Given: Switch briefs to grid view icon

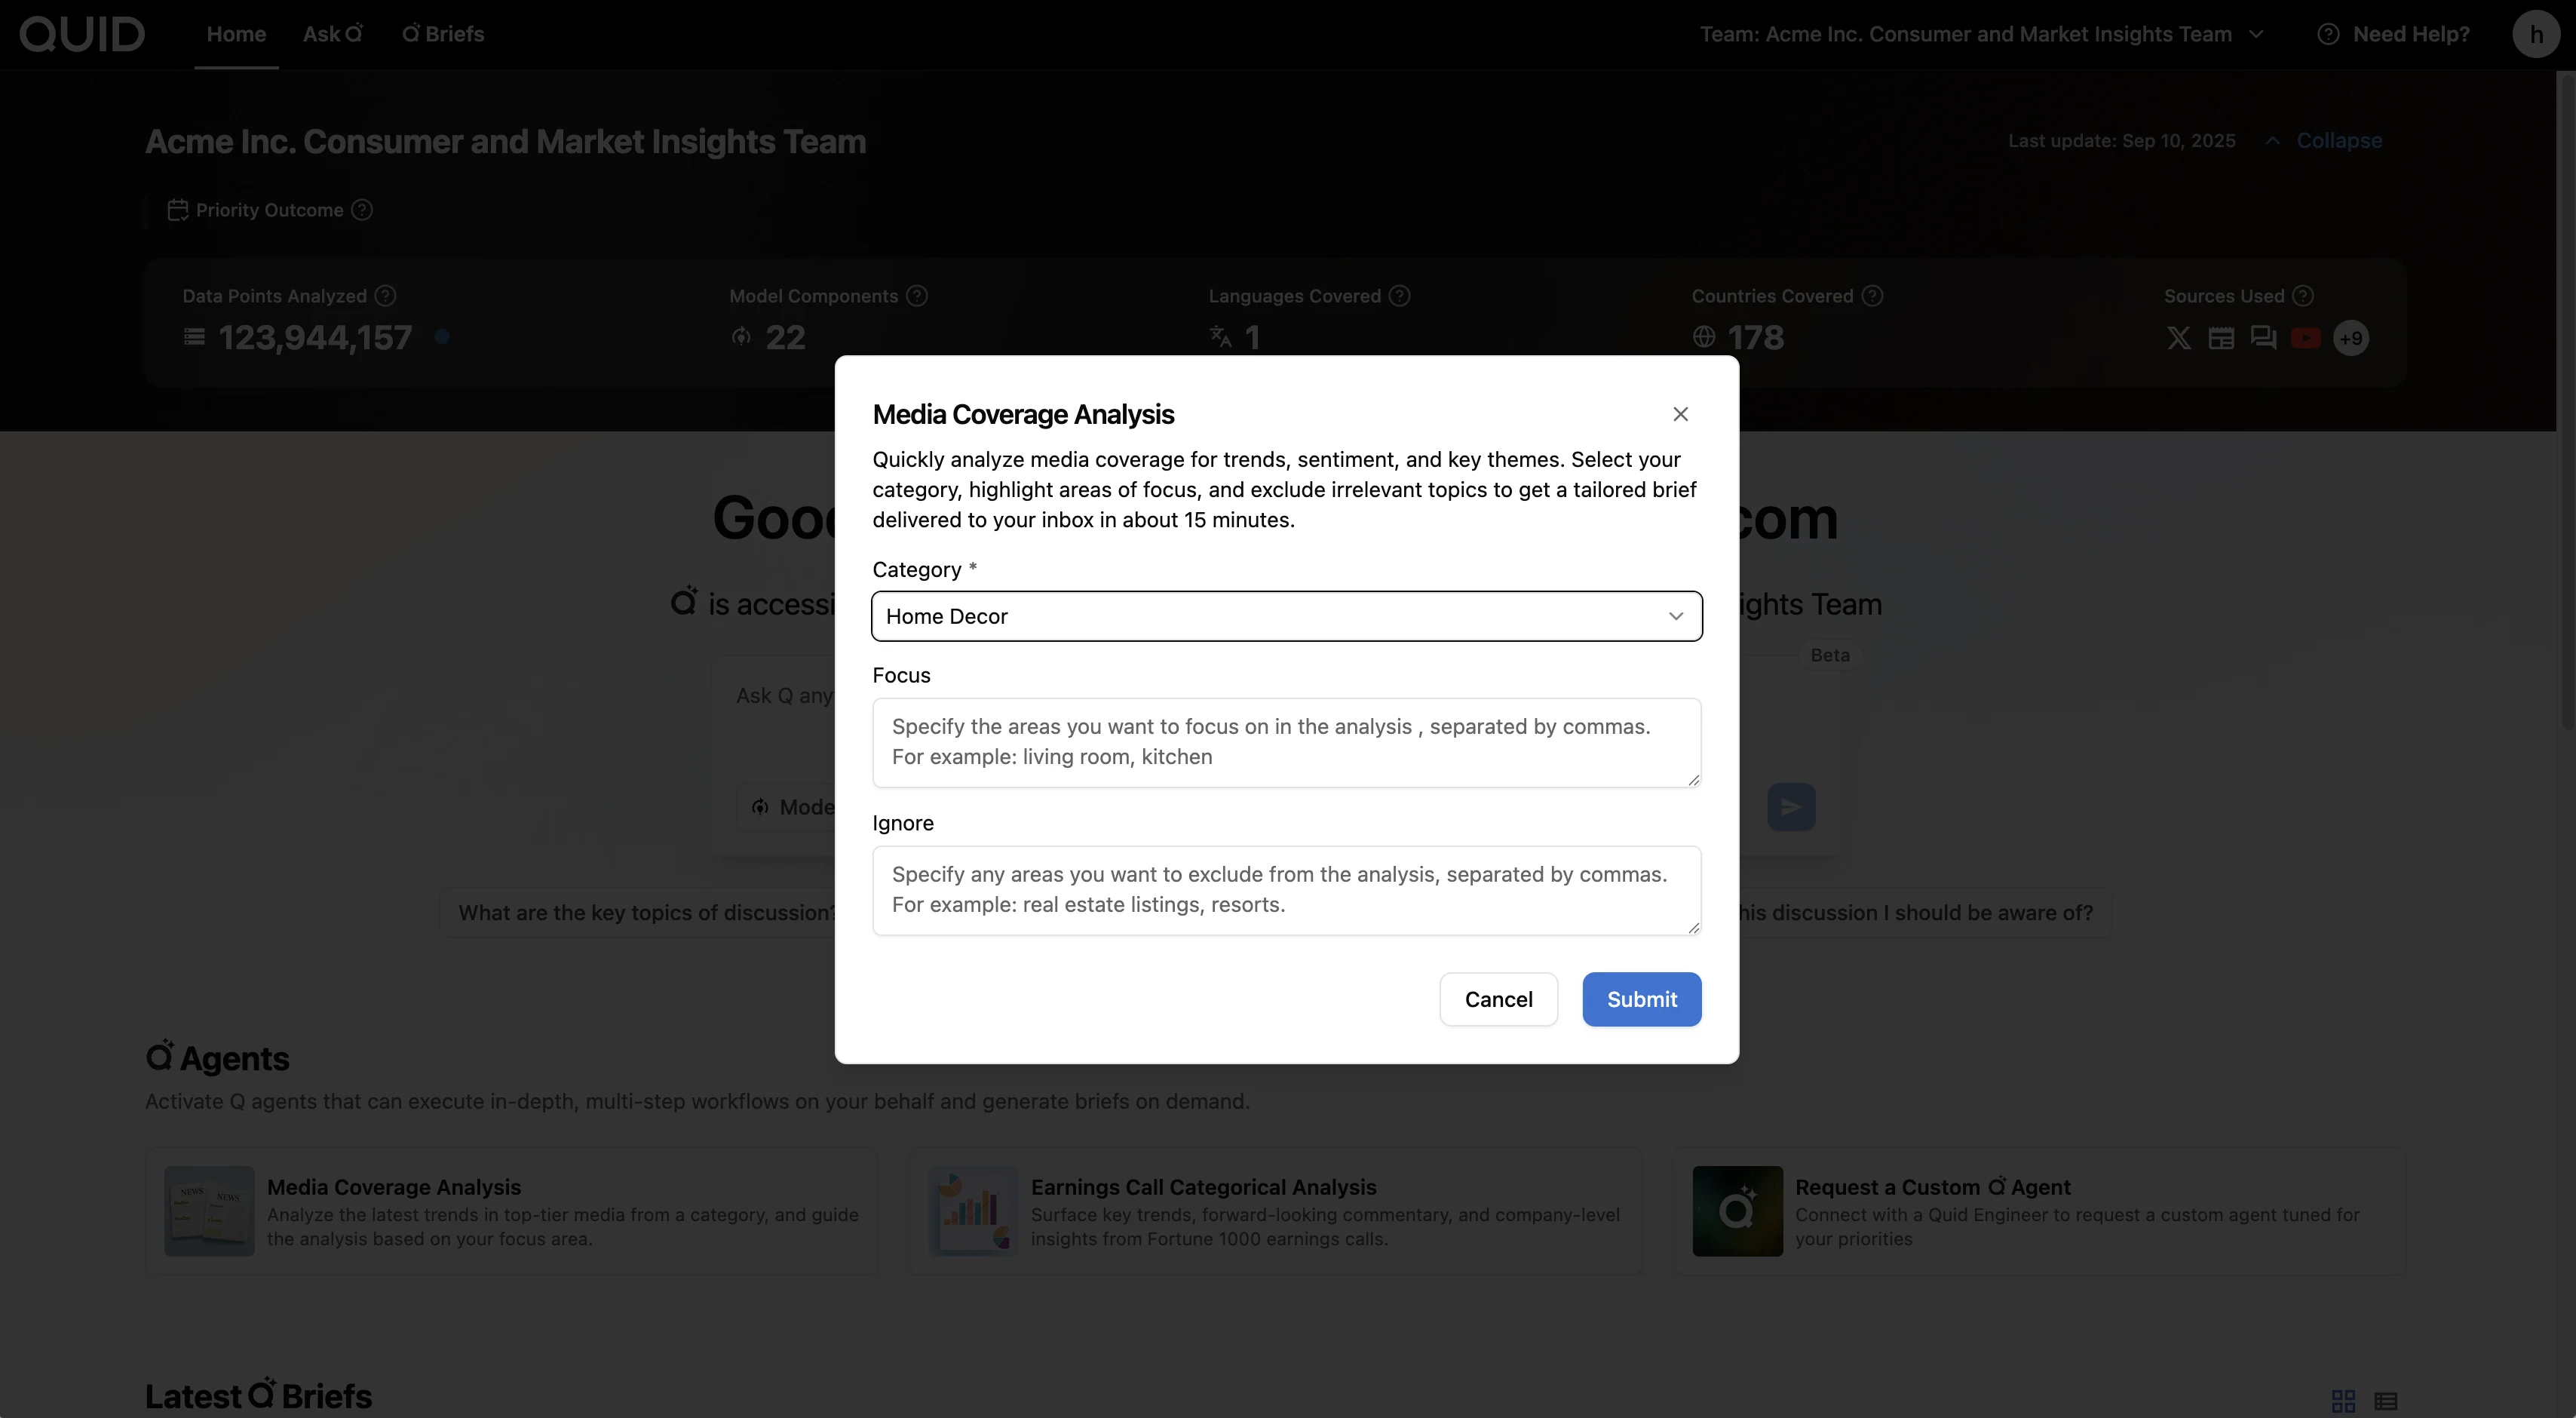Looking at the screenshot, I should point(2343,1400).
